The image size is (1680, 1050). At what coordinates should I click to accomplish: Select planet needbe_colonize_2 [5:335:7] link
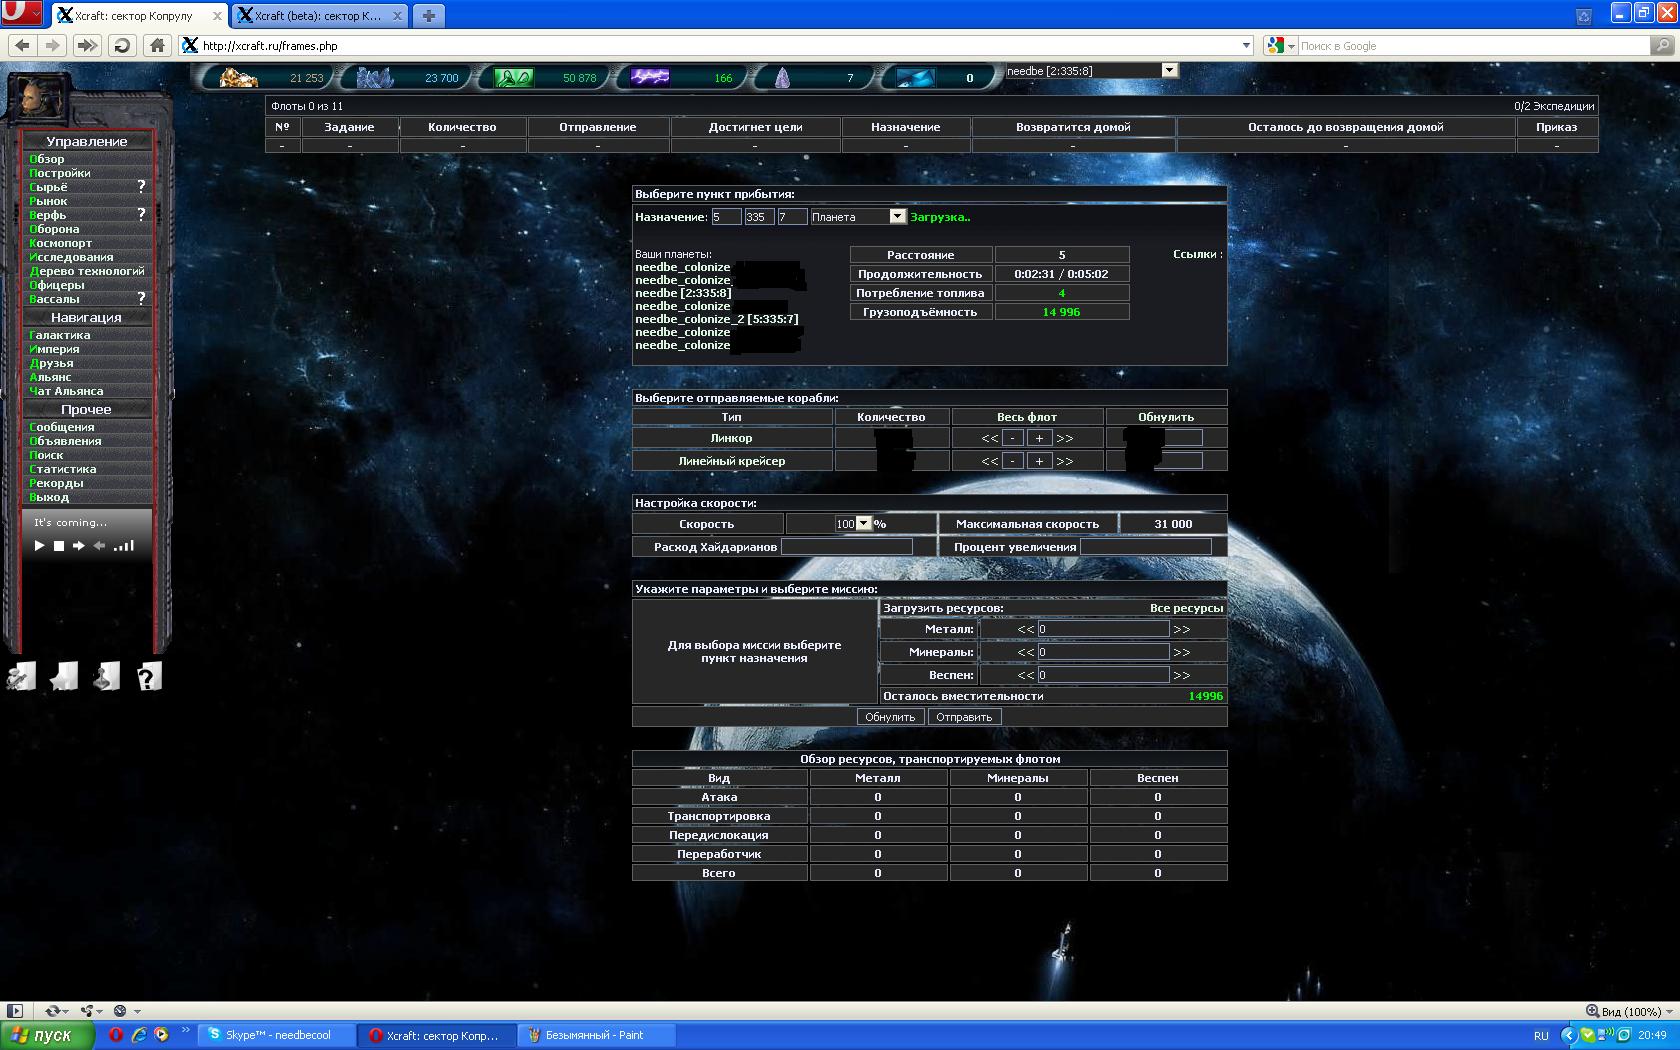tap(716, 319)
